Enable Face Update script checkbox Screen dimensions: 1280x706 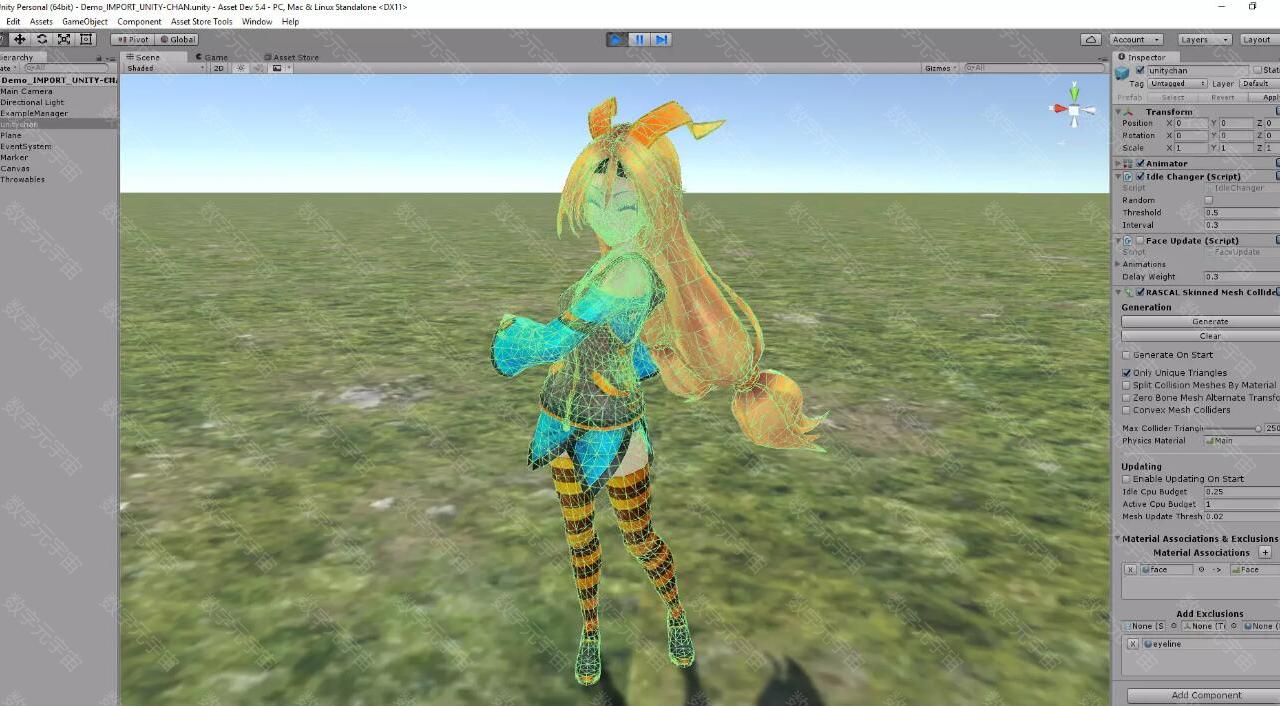click(1140, 240)
